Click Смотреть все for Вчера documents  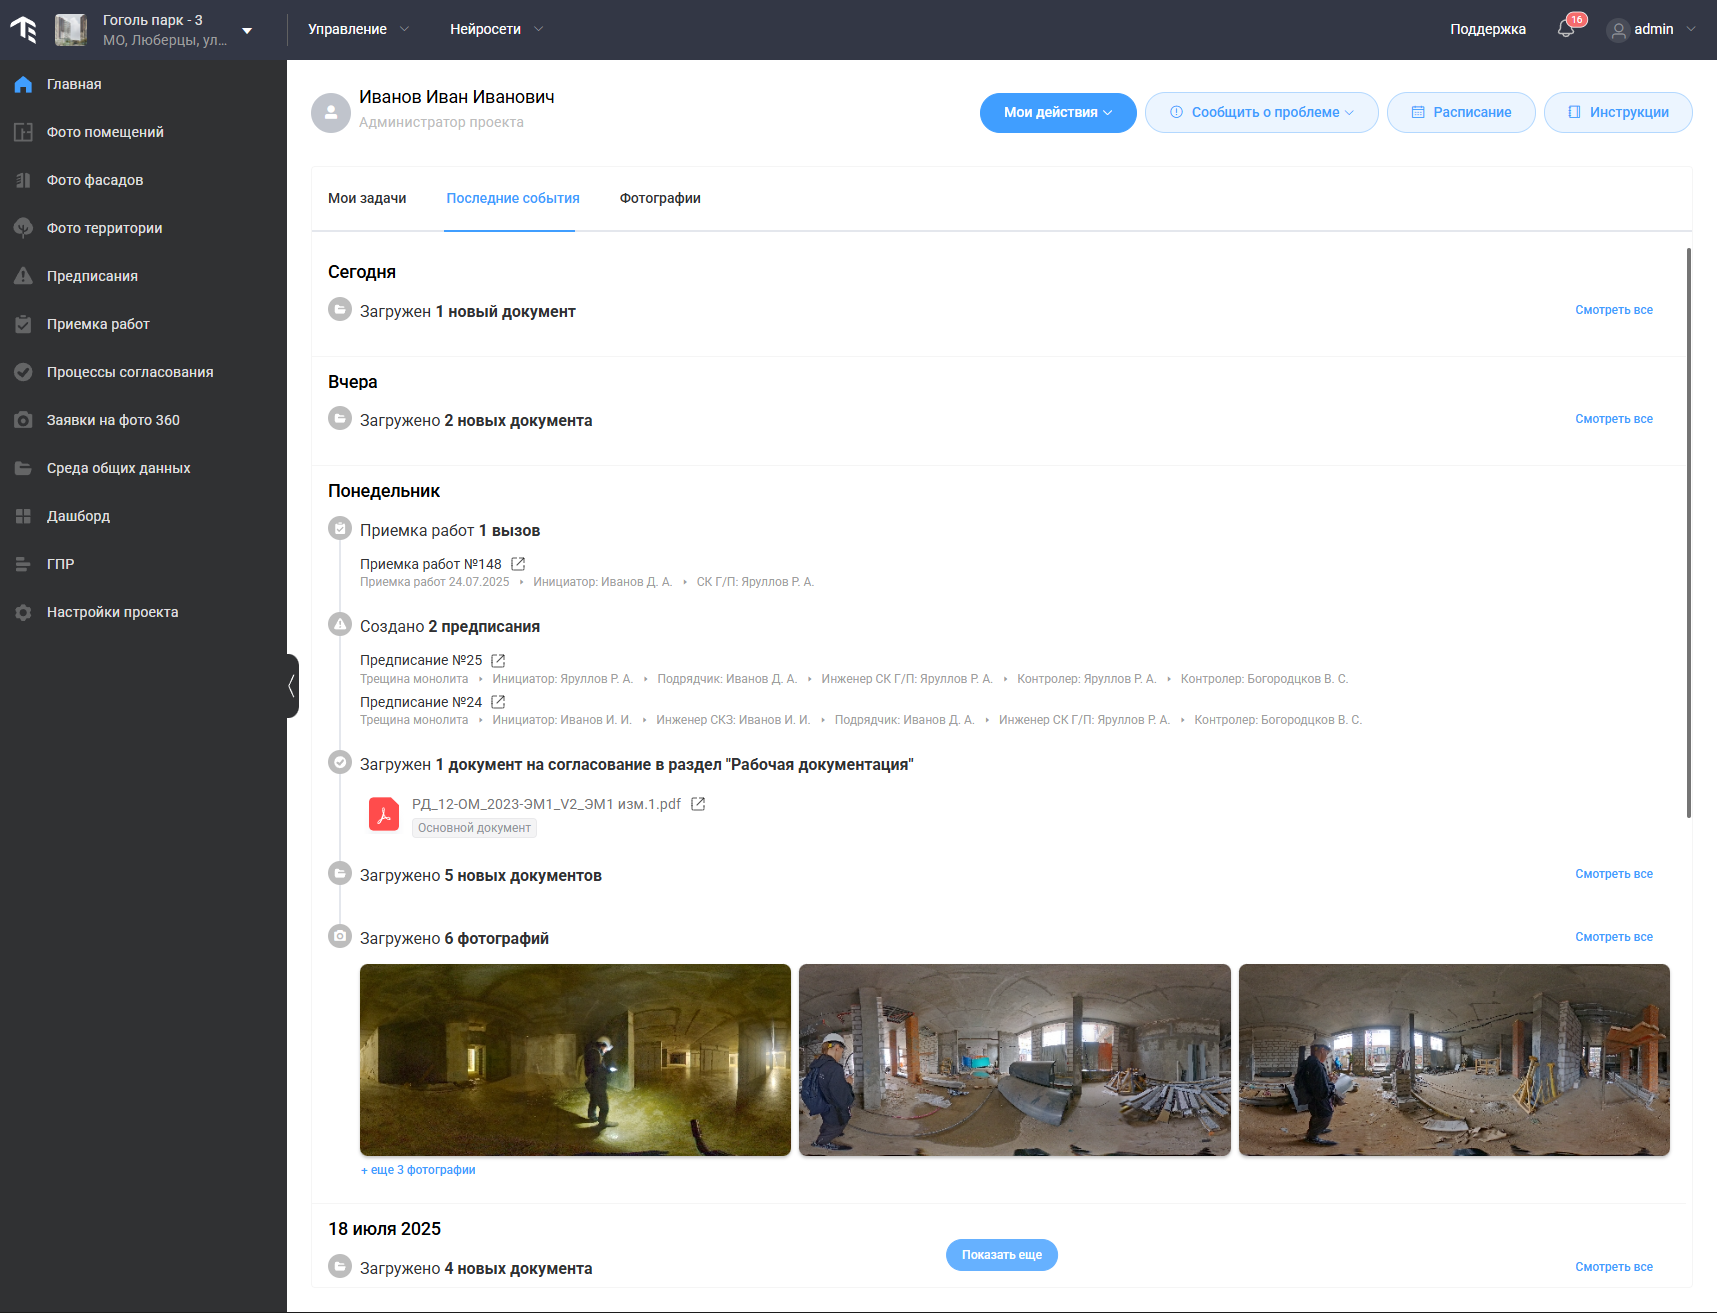tap(1614, 419)
